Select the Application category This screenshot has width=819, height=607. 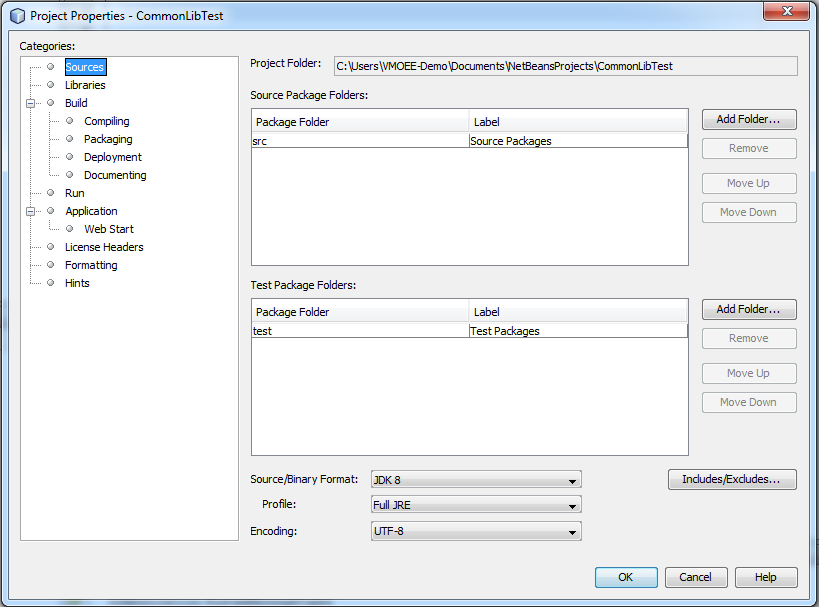pyautogui.click(x=91, y=211)
